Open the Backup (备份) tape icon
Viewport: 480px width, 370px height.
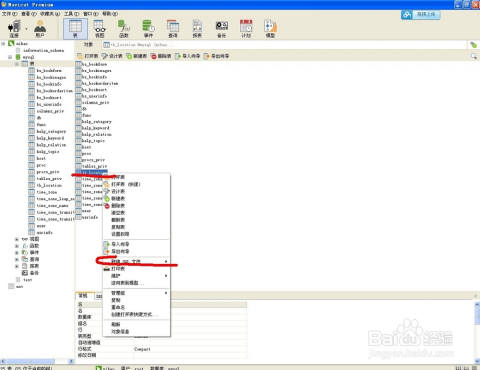[x=222, y=29]
